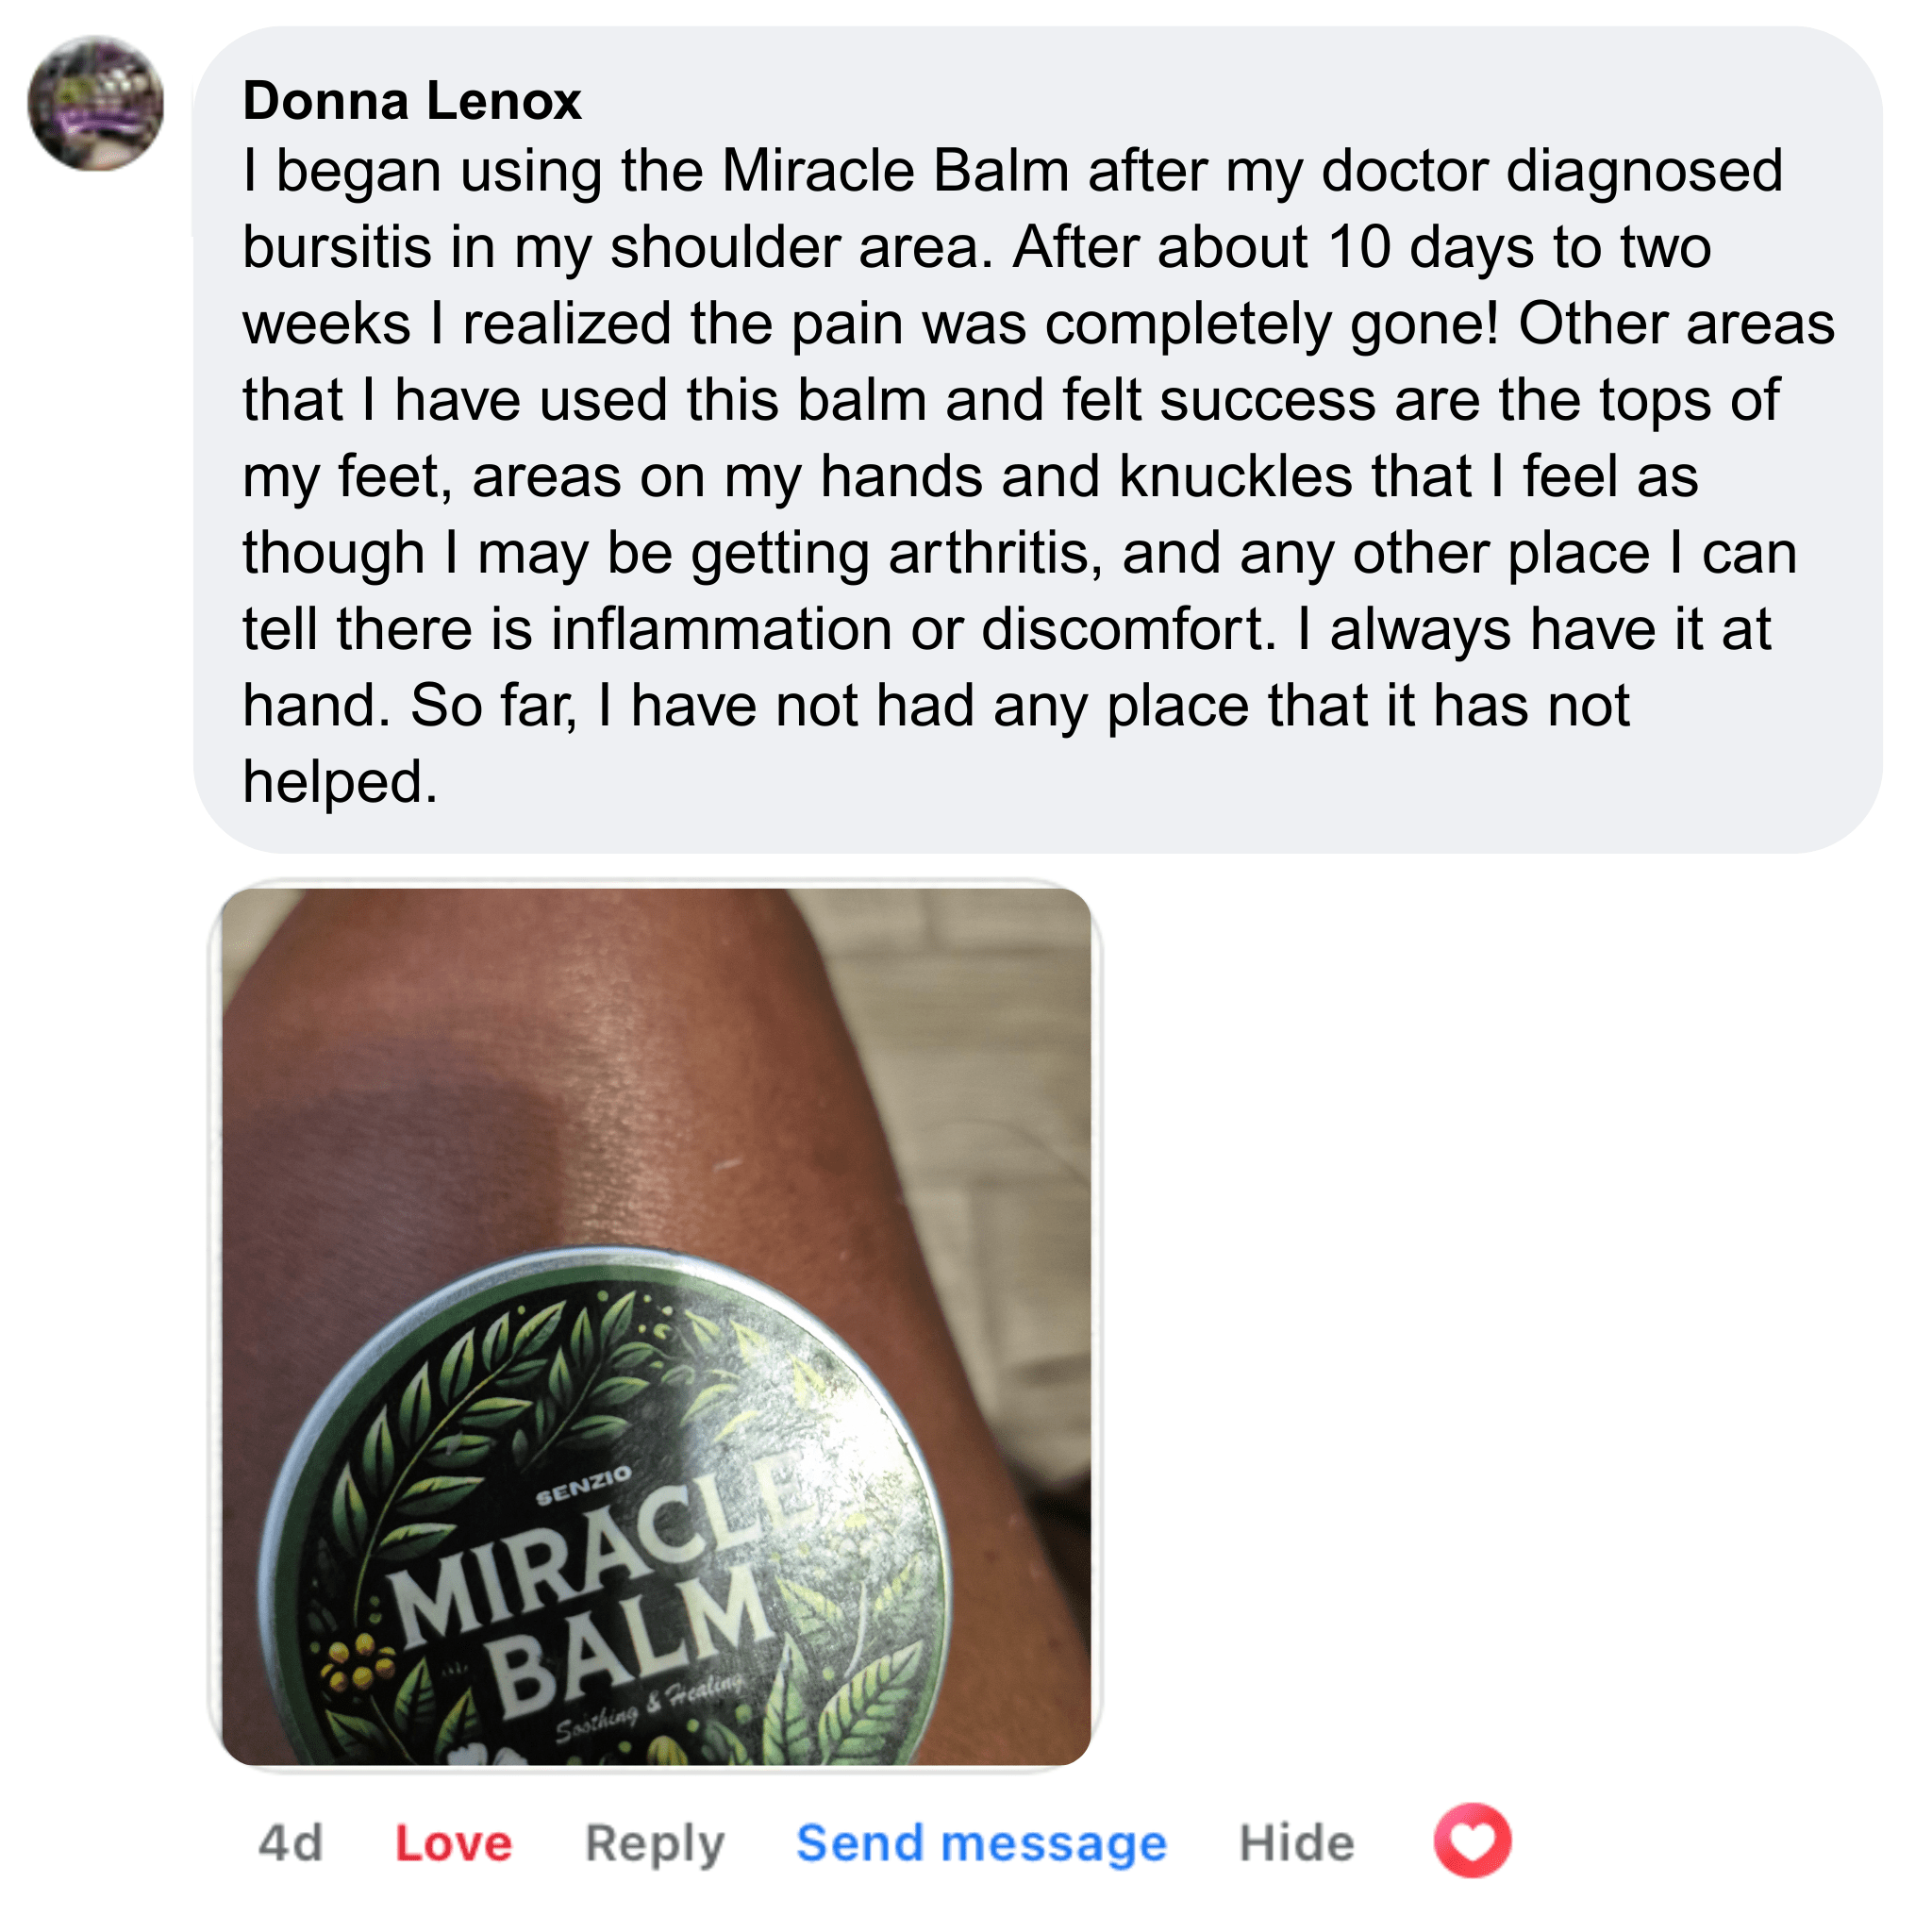Open the 4d comment timestamp

coord(291,1843)
